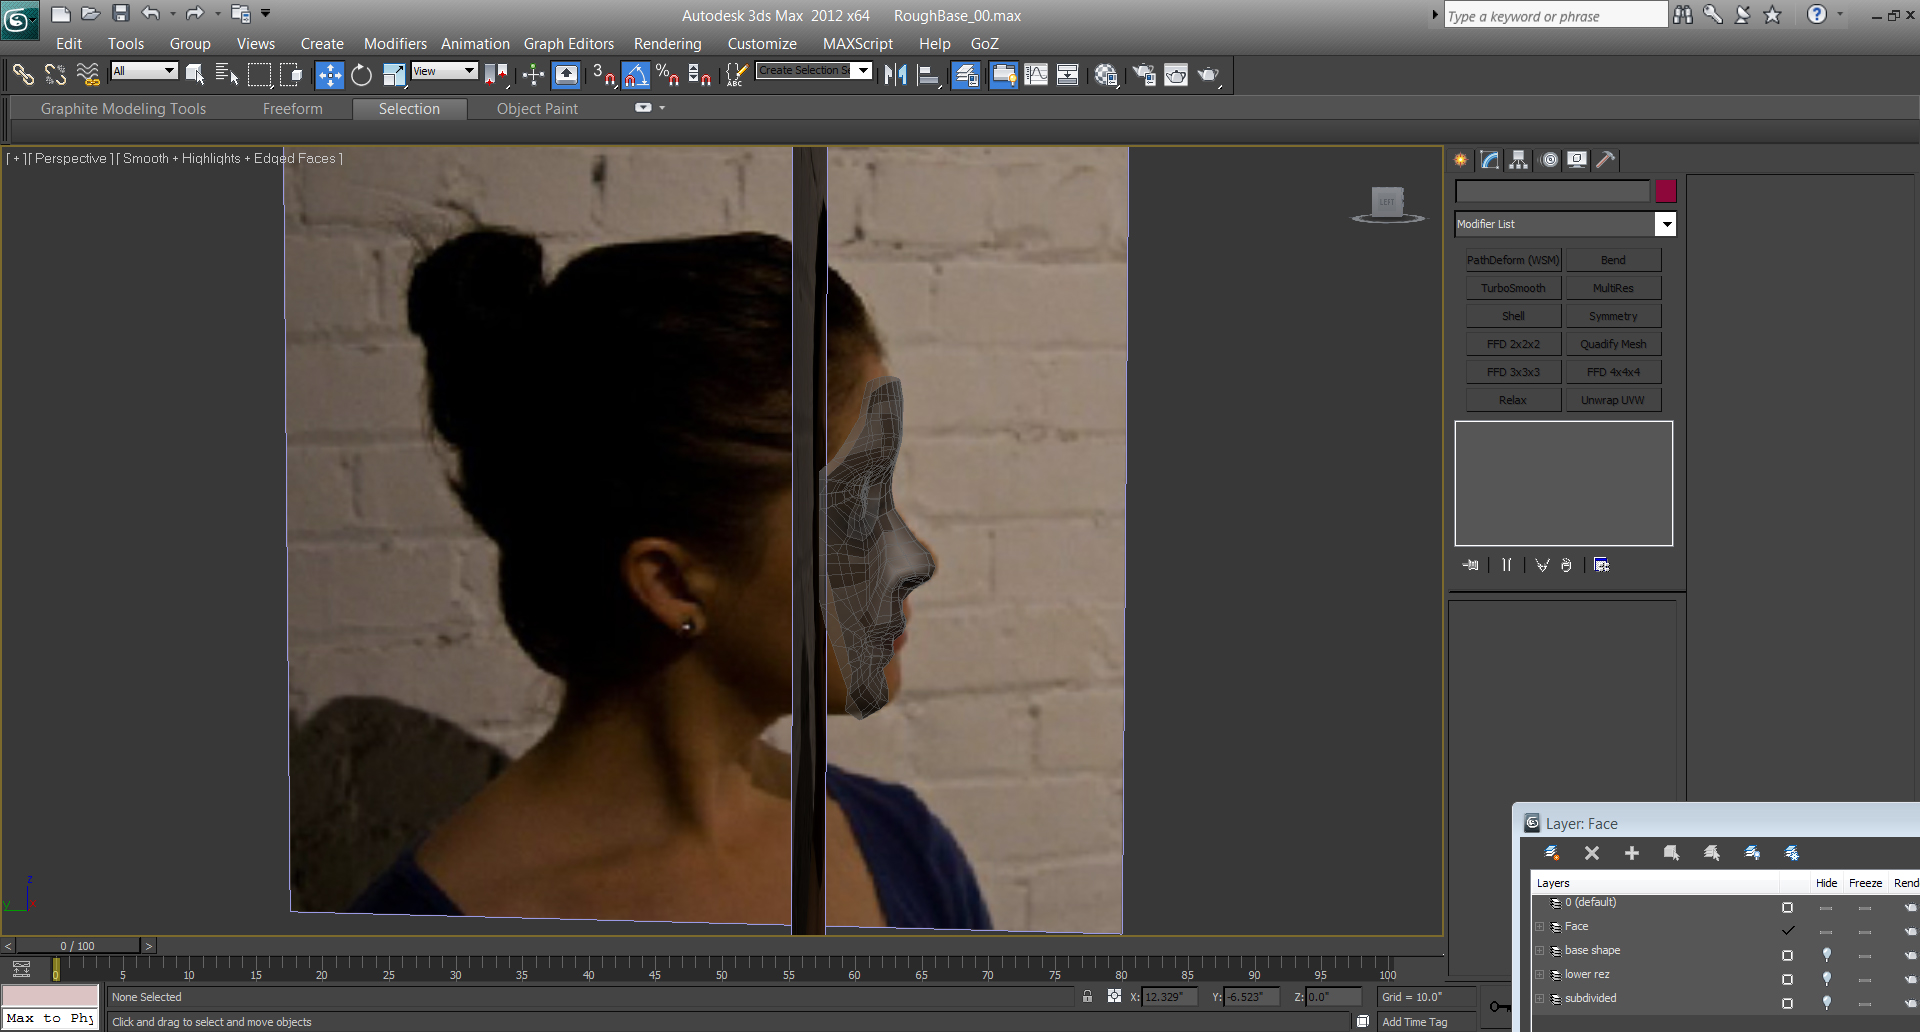Open the Create Selection Set dropdown
This screenshot has width=1920, height=1032.
[x=863, y=70]
